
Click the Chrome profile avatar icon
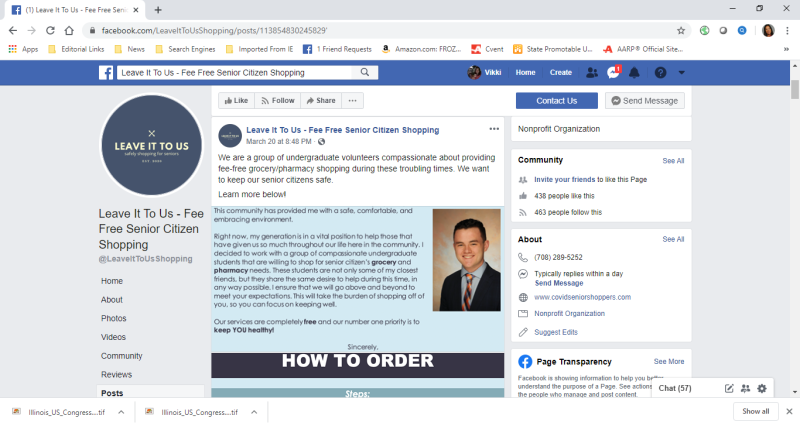tap(768, 31)
